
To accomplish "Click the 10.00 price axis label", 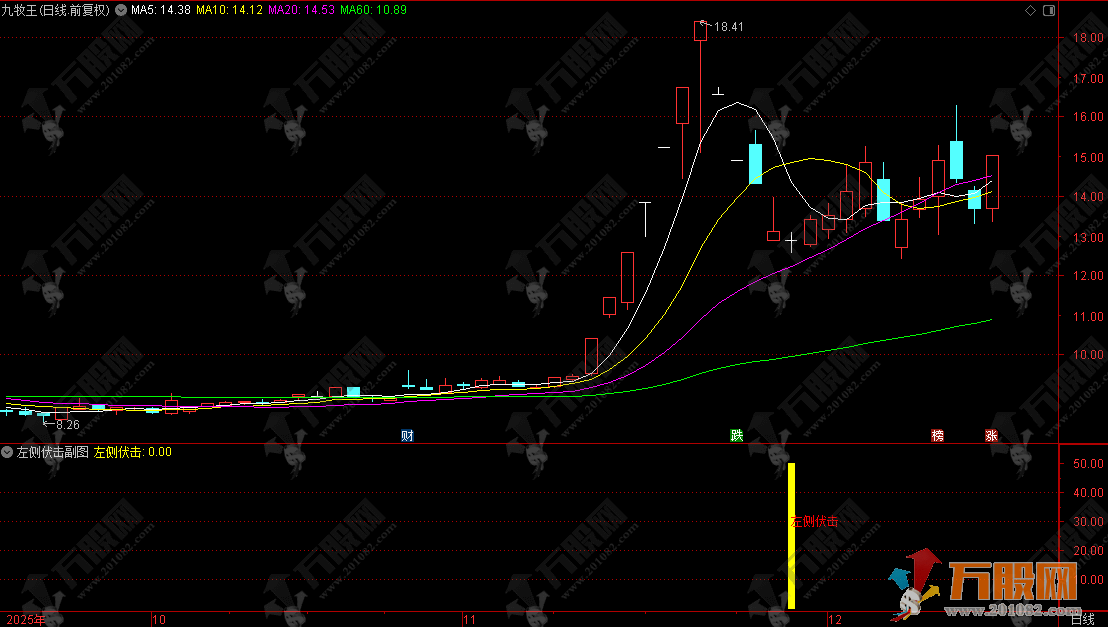I will tap(1088, 355).
